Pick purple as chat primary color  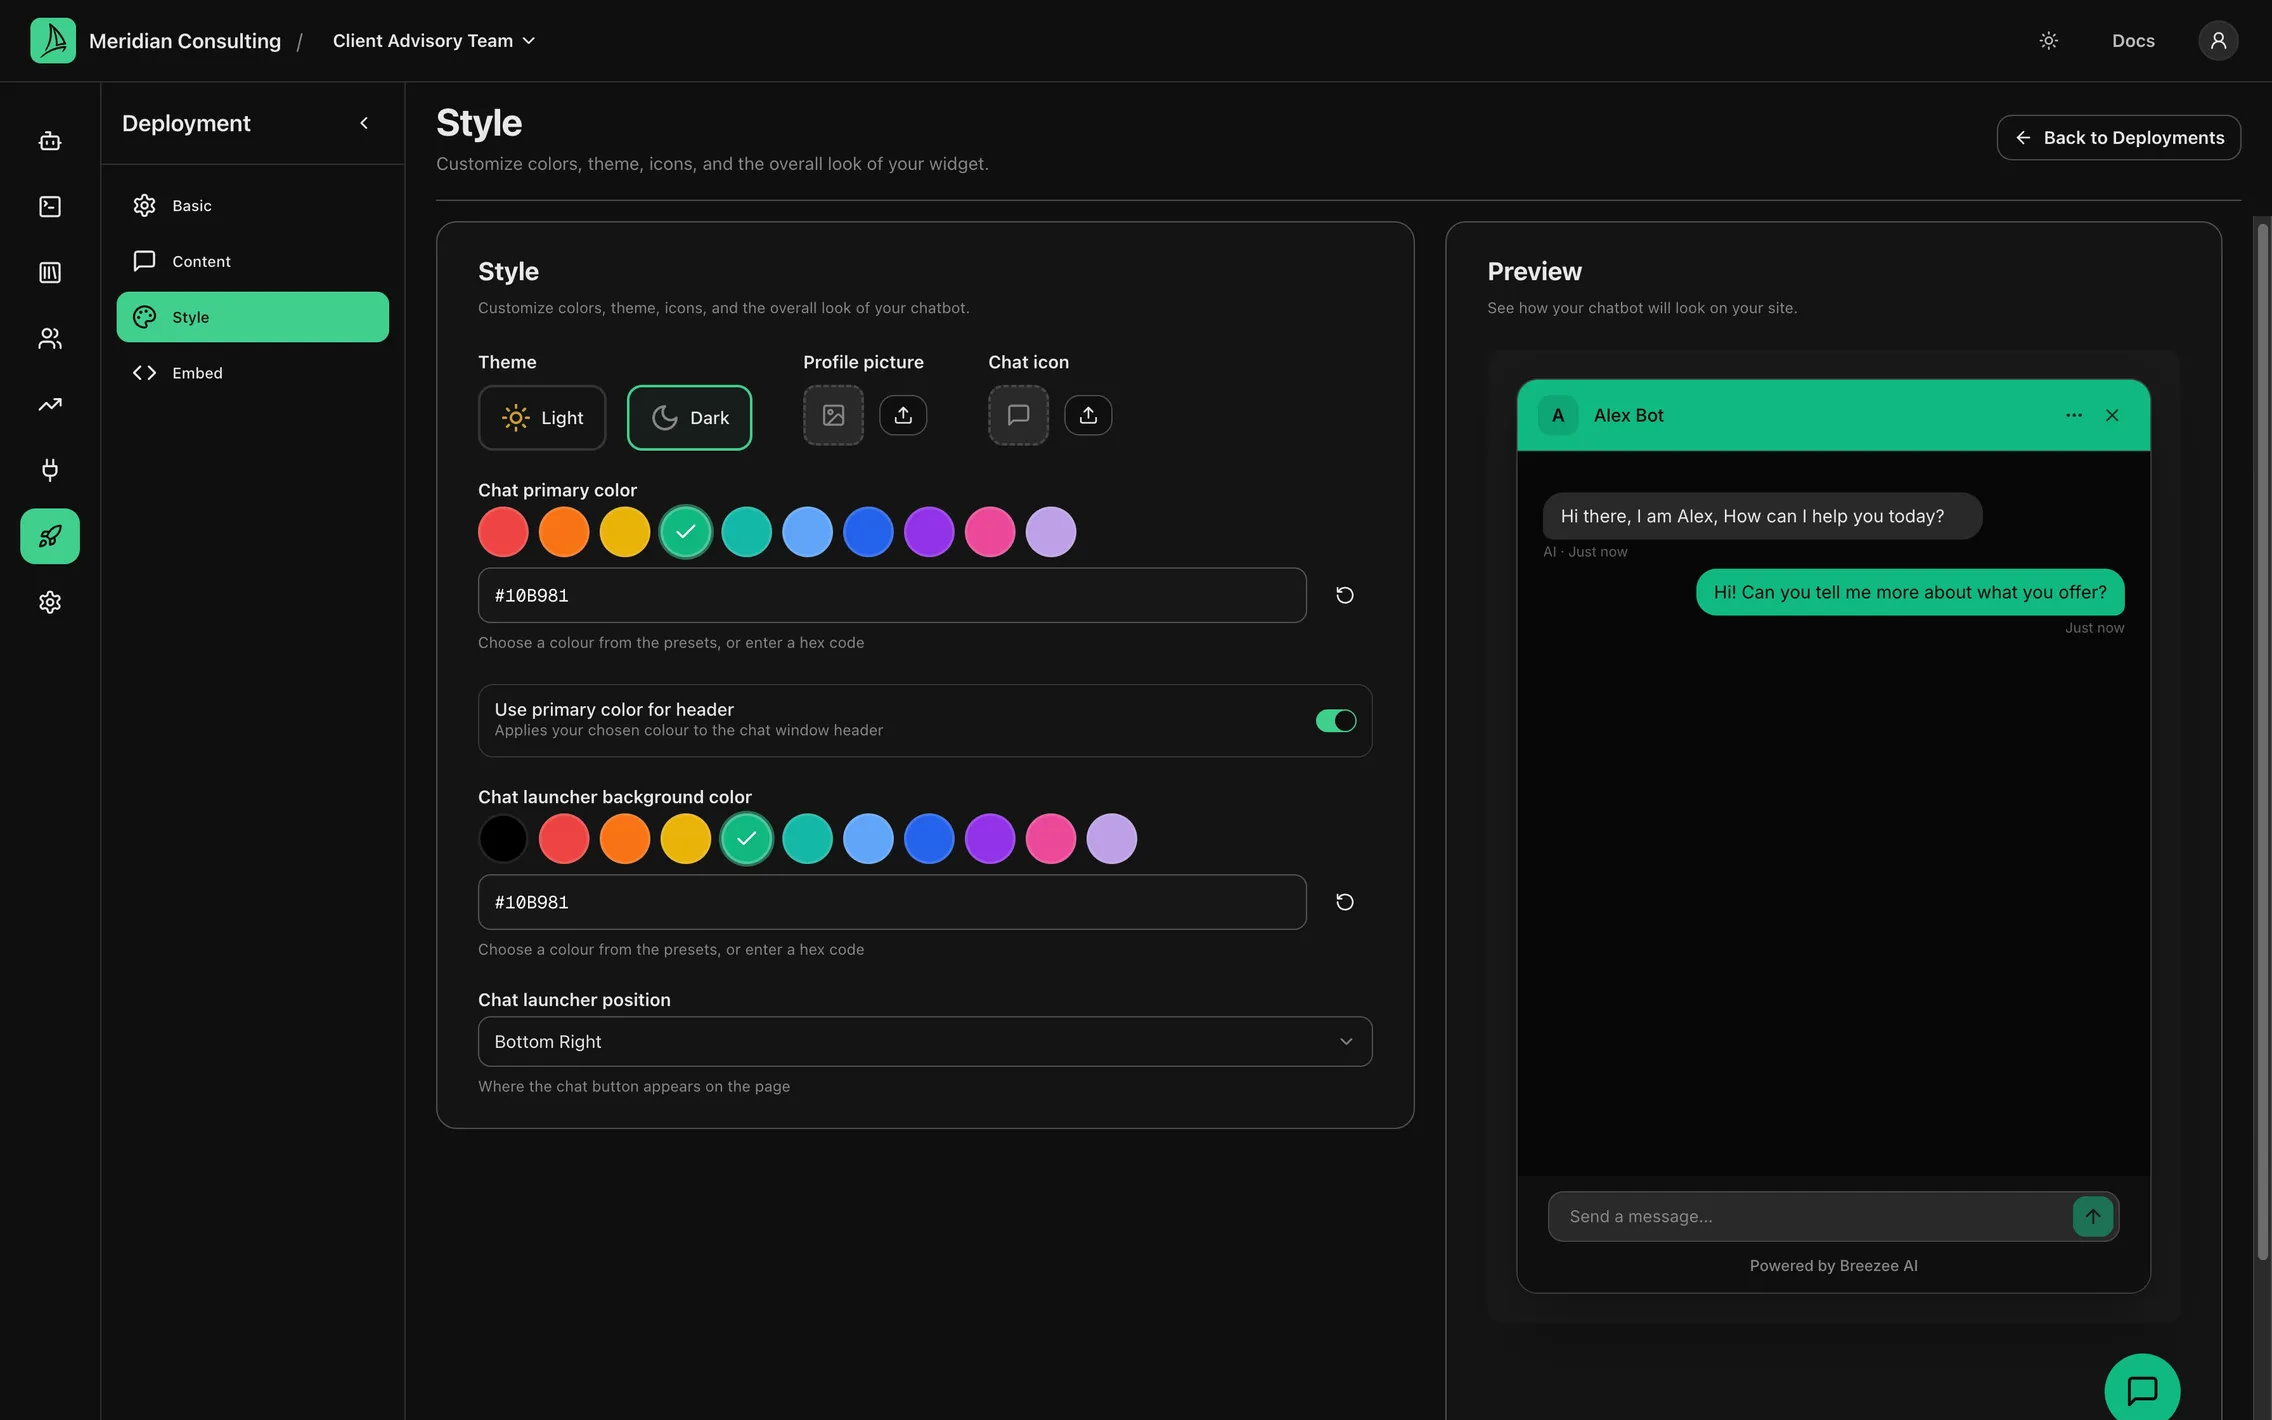[x=929, y=532]
